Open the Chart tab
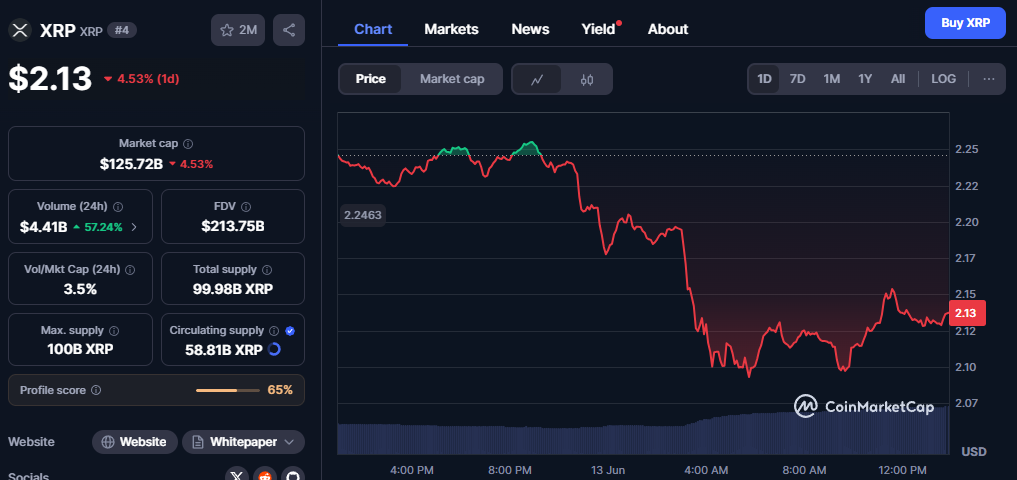The image size is (1017, 480). click(x=373, y=29)
